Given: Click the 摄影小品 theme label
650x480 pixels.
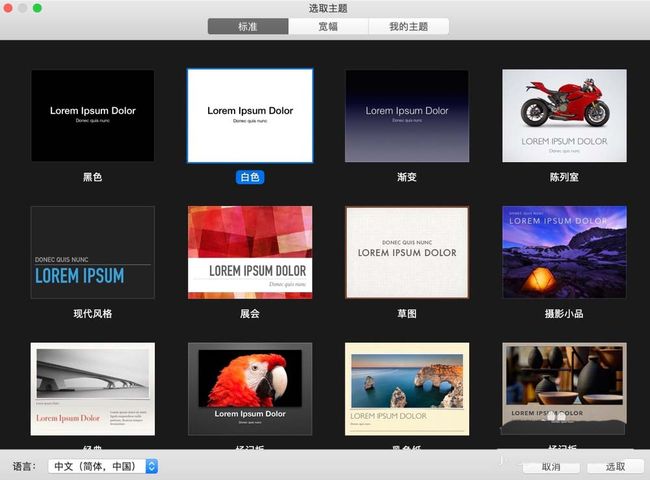Looking at the screenshot, I should click(564, 314).
